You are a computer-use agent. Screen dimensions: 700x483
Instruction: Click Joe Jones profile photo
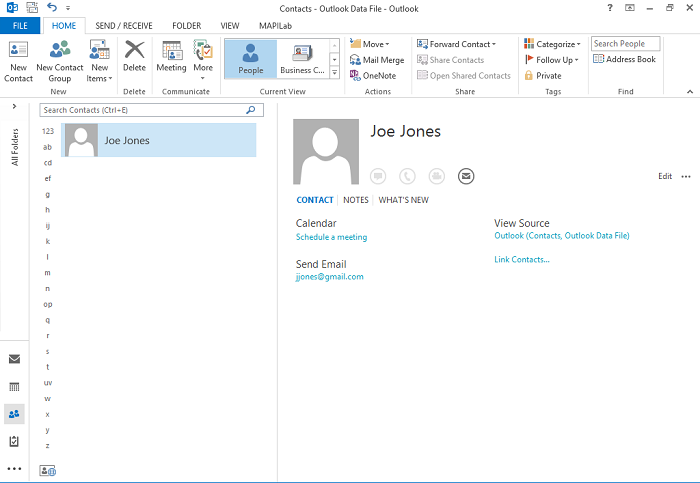tap(326, 152)
